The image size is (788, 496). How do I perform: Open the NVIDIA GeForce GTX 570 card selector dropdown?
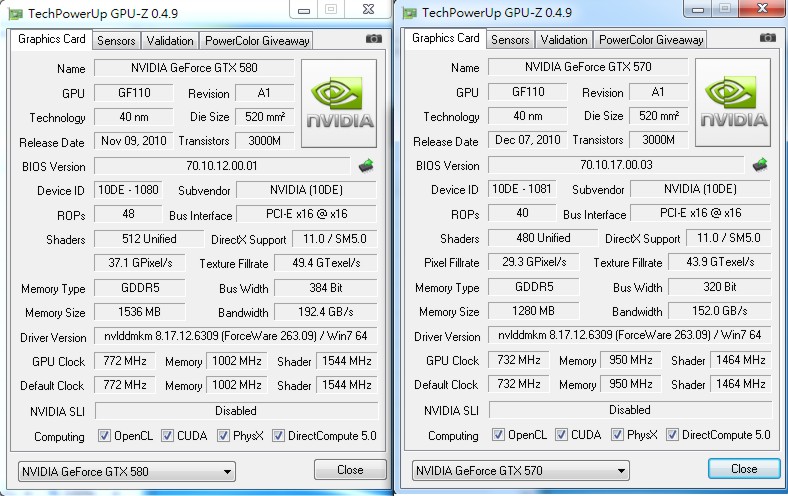pyautogui.click(x=521, y=470)
